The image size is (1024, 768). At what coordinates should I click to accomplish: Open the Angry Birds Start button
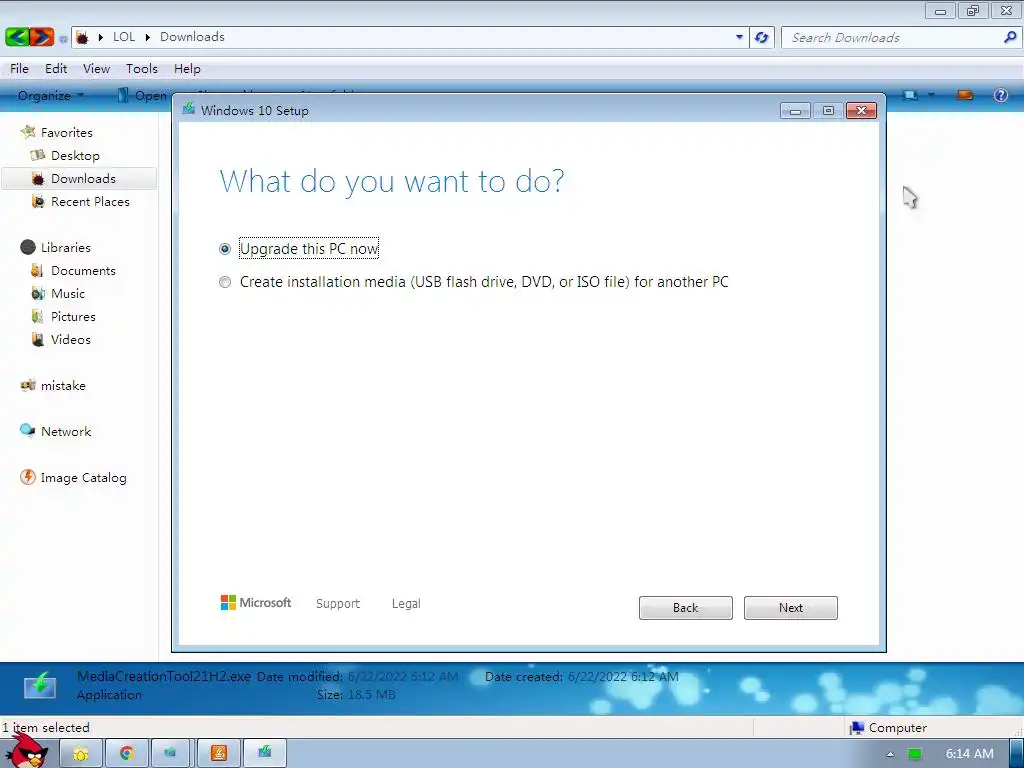point(27,751)
